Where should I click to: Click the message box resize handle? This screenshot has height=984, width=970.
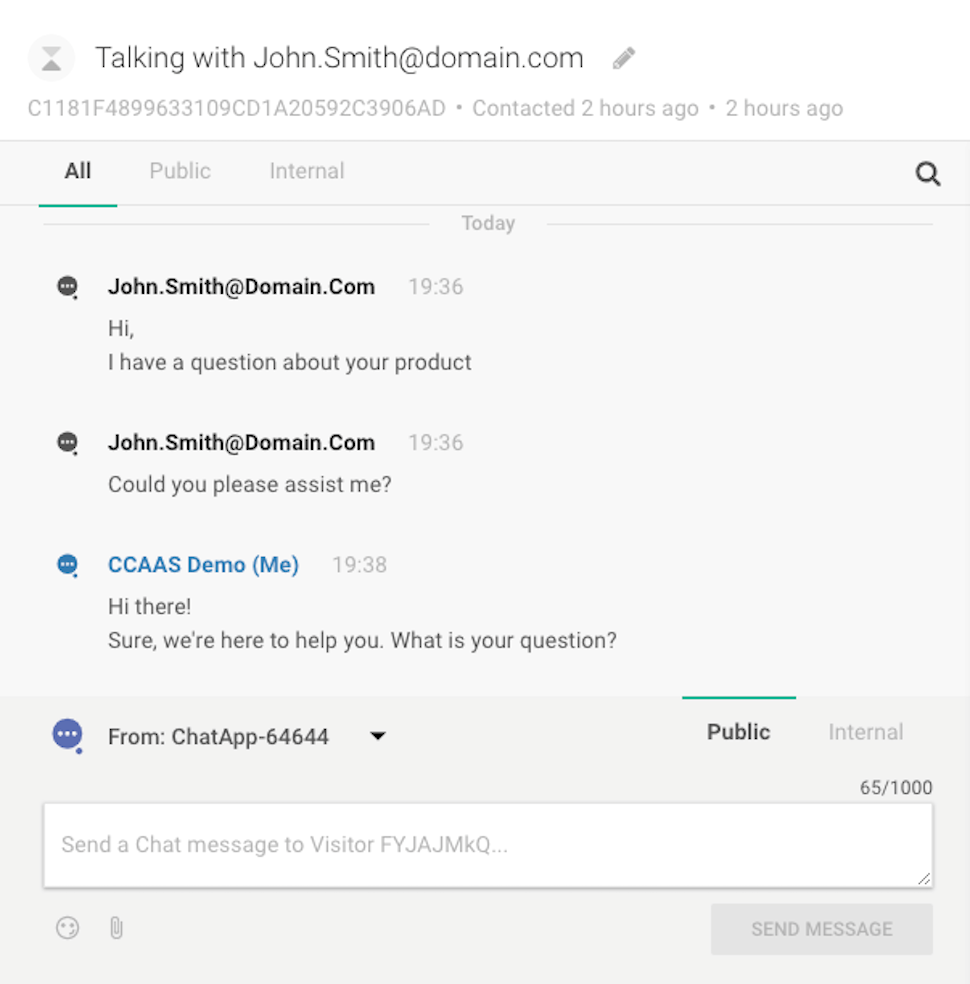pyautogui.click(x=924, y=879)
